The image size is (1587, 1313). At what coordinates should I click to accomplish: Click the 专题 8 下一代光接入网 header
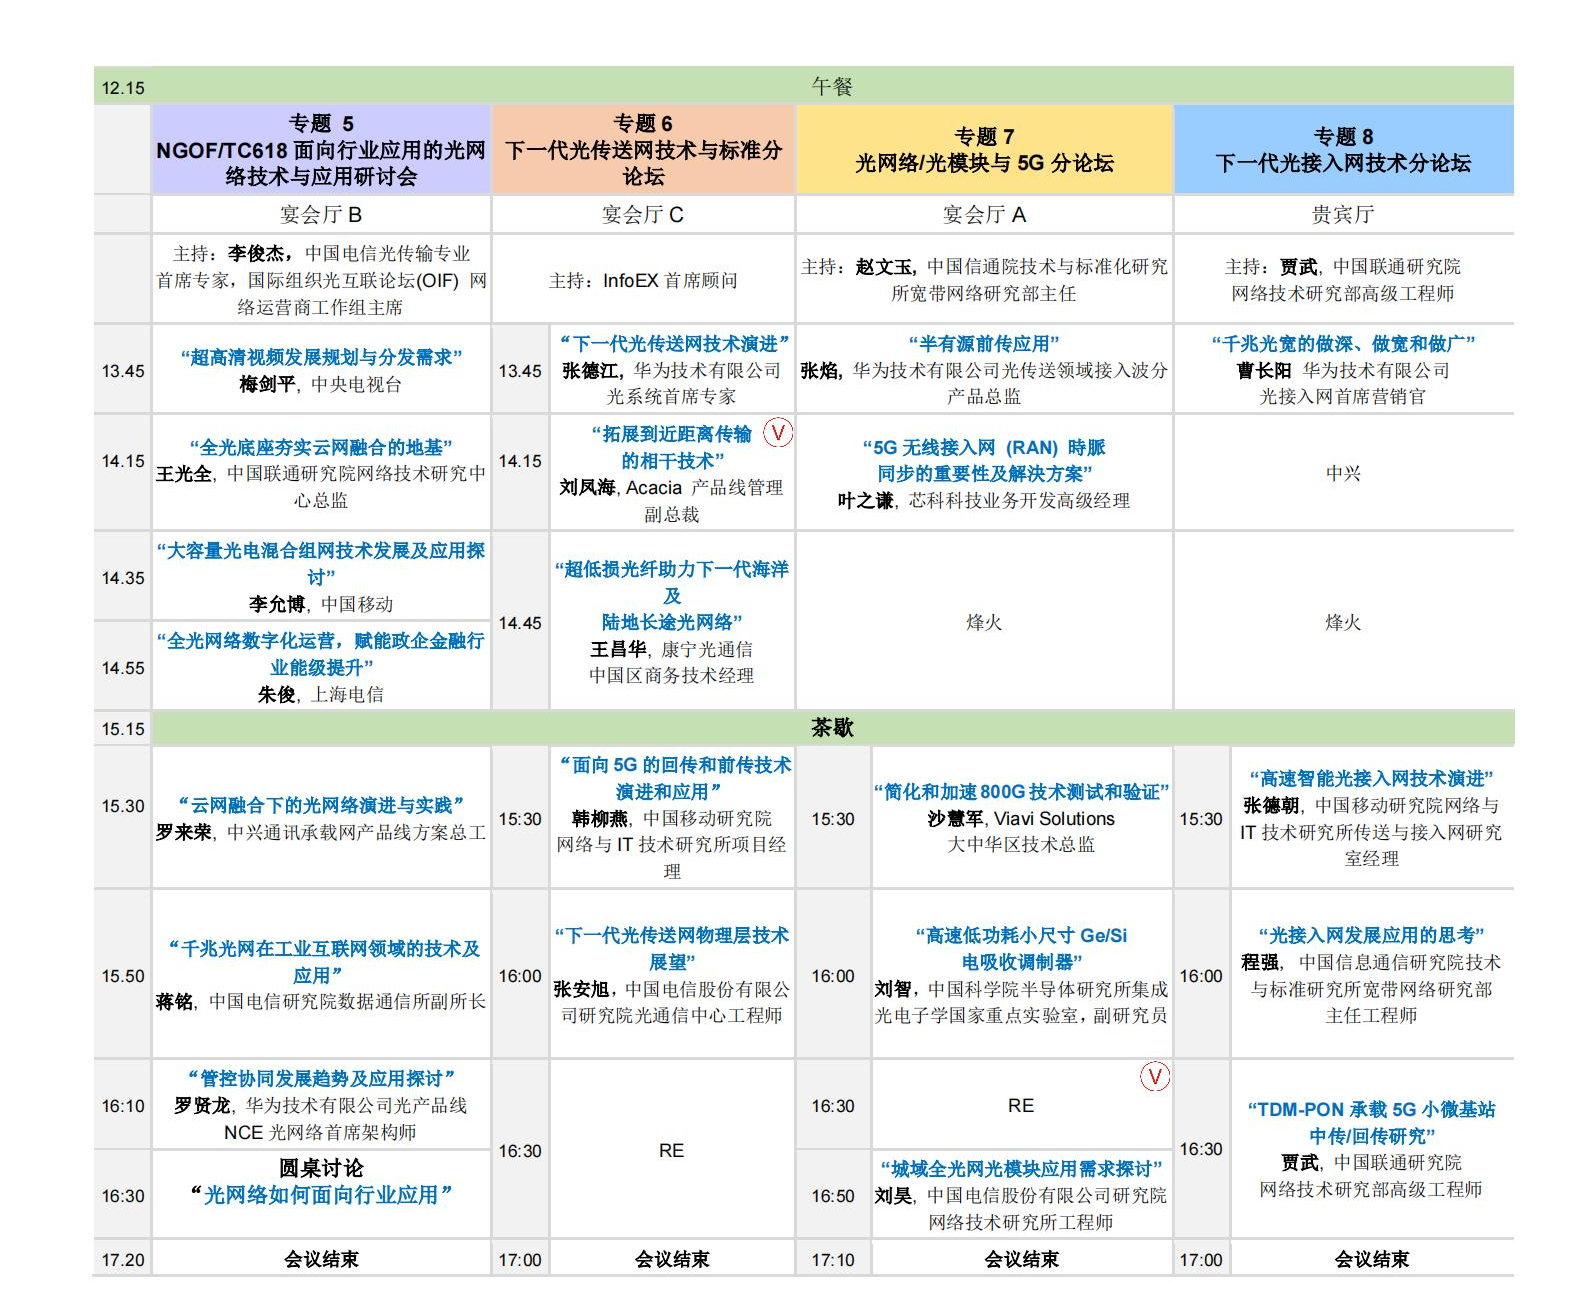pyautogui.click(x=1343, y=150)
